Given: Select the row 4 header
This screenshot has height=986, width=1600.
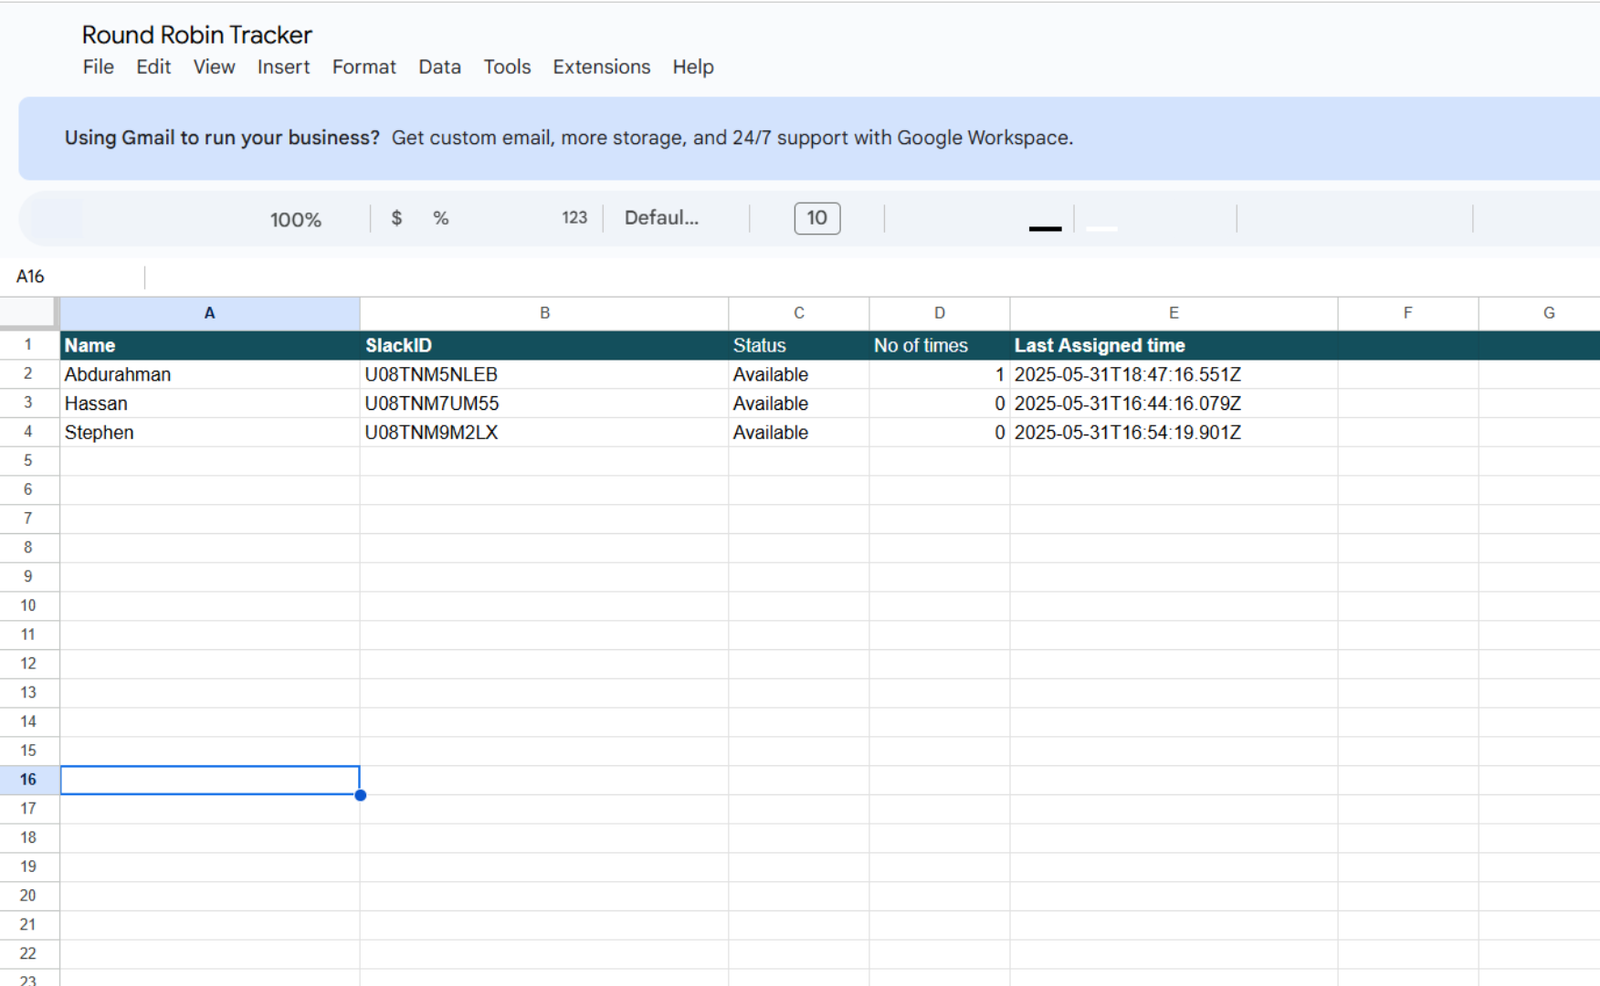Looking at the screenshot, I should [28, 432].
